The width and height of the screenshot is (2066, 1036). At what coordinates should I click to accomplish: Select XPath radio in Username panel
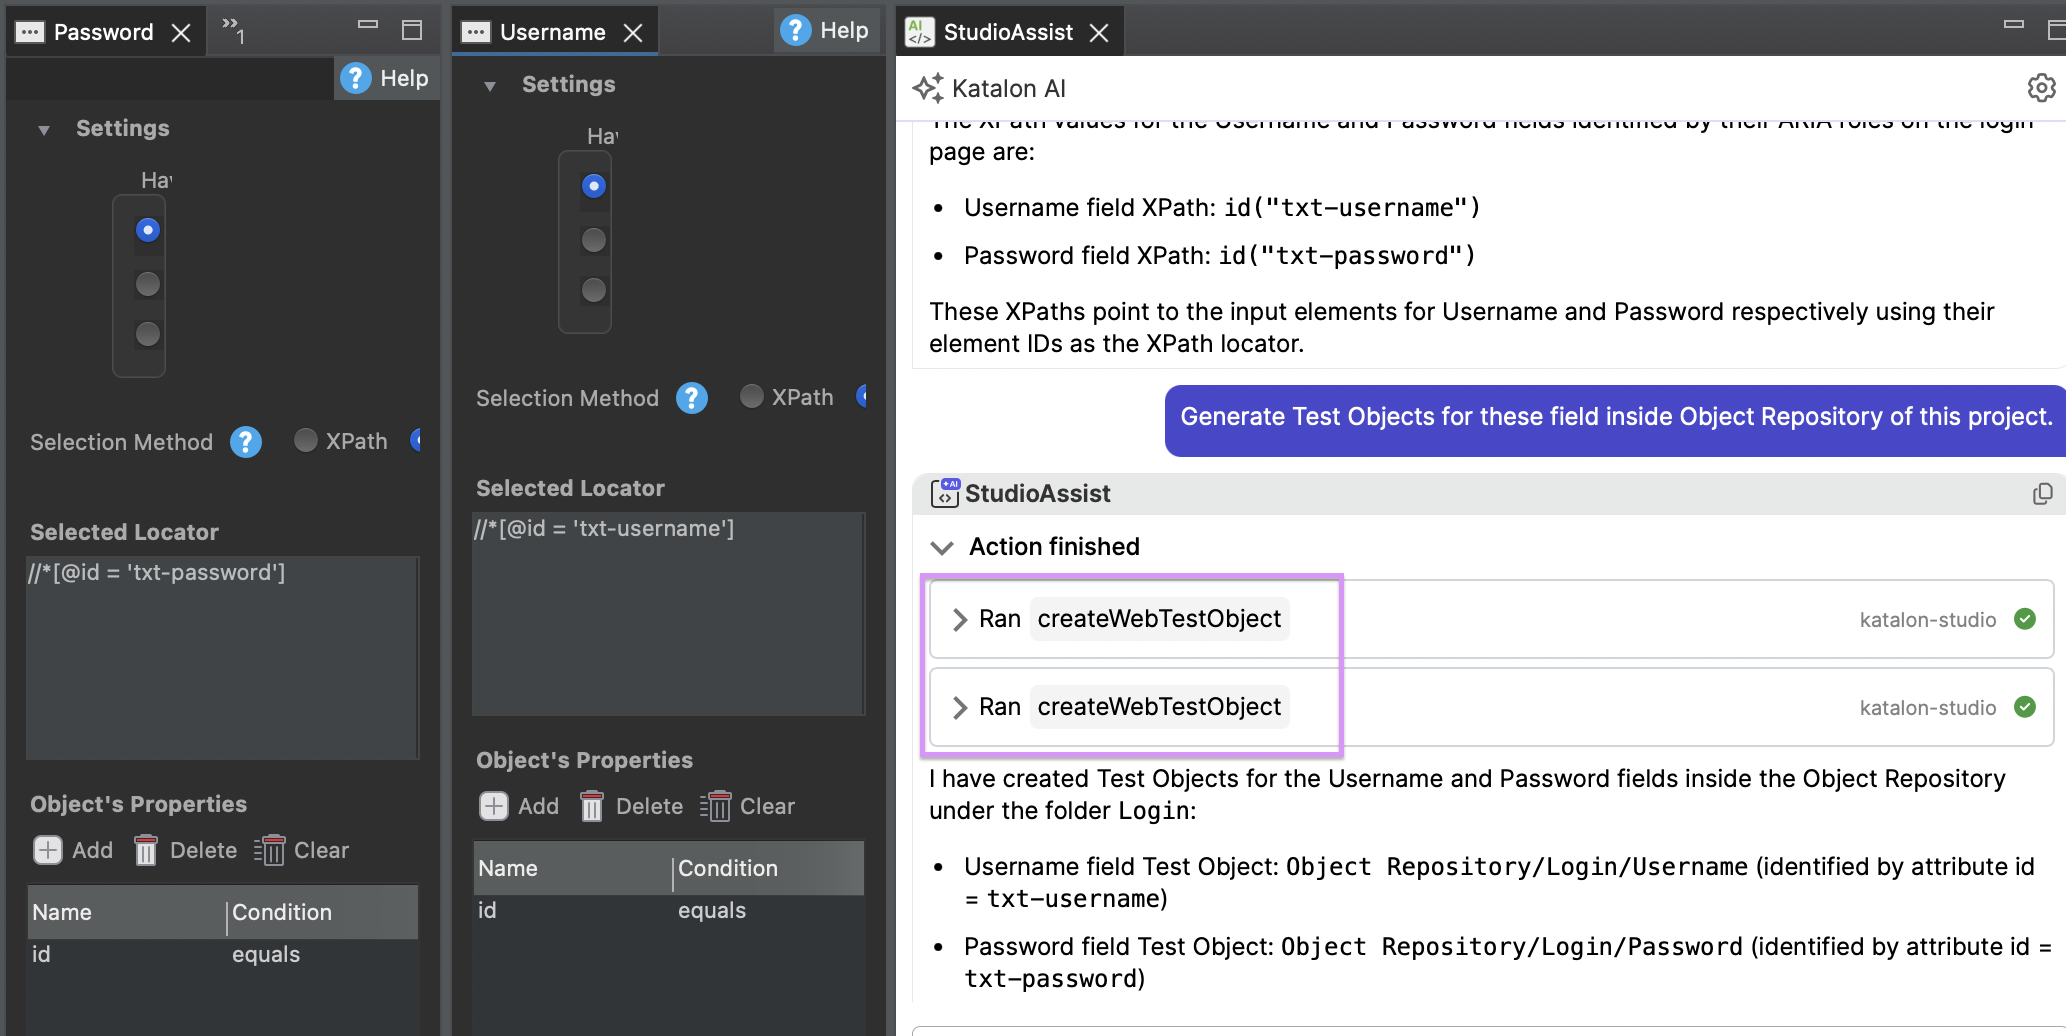752,397
